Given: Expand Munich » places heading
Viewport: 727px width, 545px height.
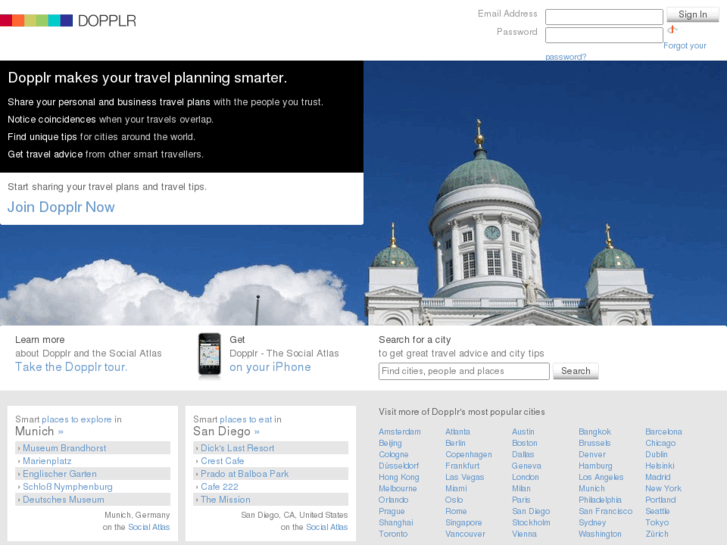Looking at the screenshot, I should point(40,431).
